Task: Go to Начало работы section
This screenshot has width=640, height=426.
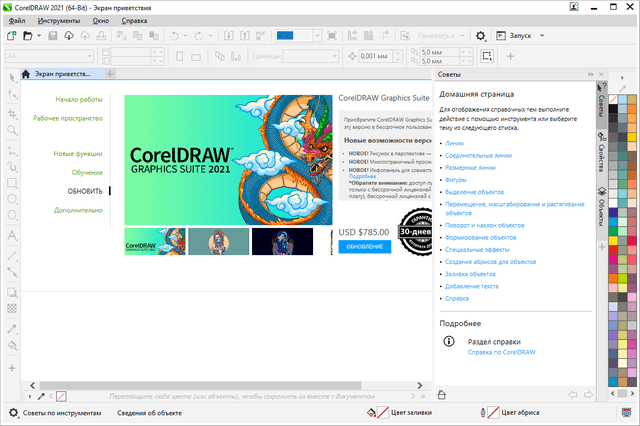Action: [x=79, y=100]
